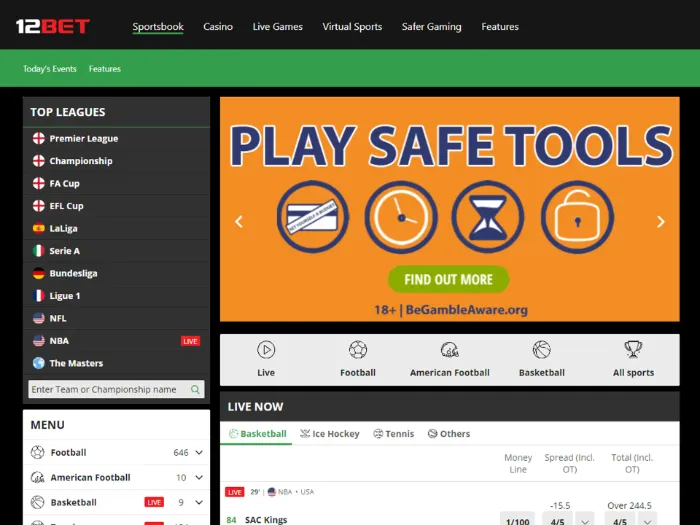Select the Basketball icon shortcut
This screenshot has width=700, height=525.
point(542,350)
